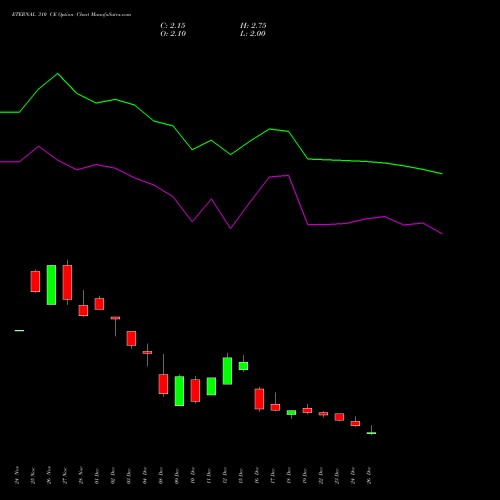Screen dimensions: 500x500
Task: Click the green upper line at its peak
Action: (58, 73)
